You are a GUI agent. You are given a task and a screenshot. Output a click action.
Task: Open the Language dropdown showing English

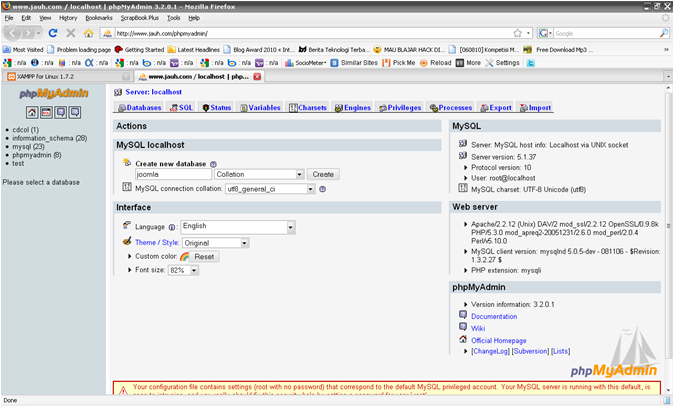point(238,227)
